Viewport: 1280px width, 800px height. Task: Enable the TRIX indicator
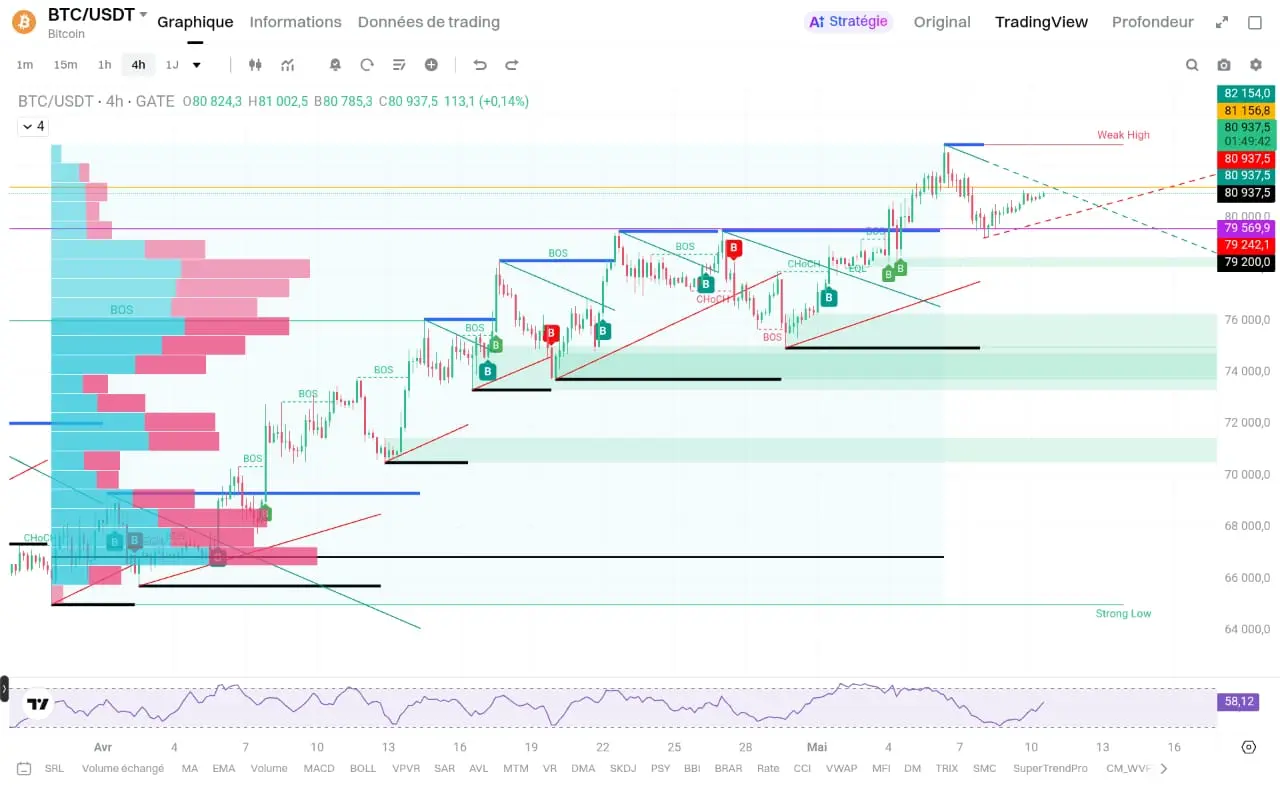(946, 769)
